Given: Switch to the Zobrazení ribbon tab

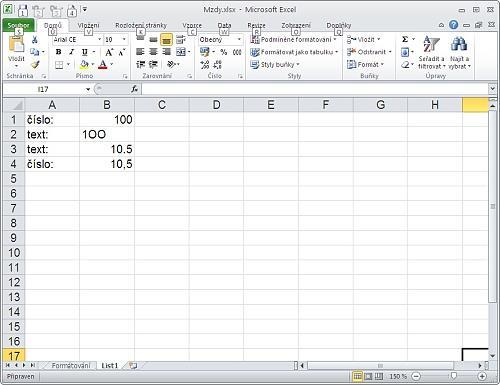Looking at the screenshot, I should pyautogui.click(x=296, y=25).
